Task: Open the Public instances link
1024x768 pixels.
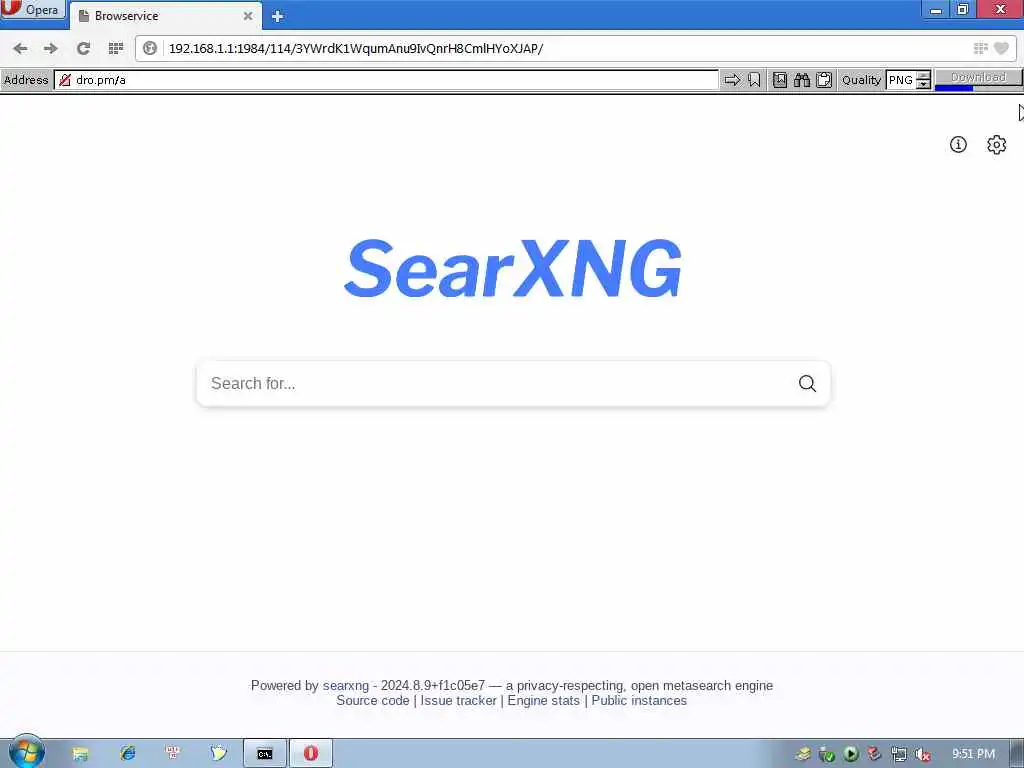Action: [639, 701]
